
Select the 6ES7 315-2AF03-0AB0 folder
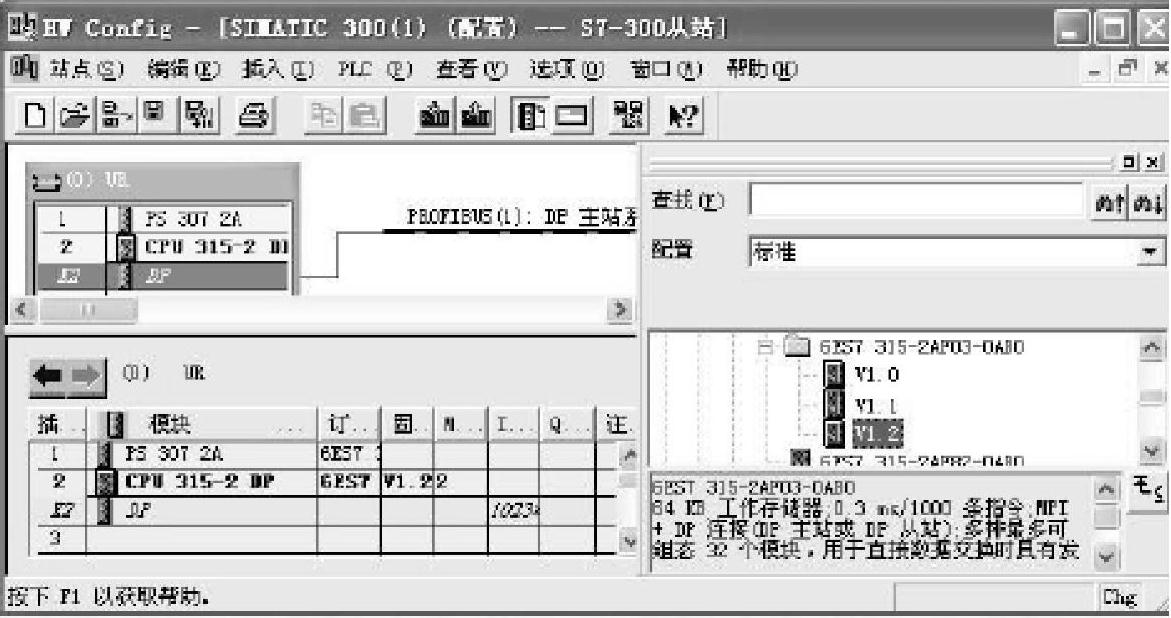(x=922, y=347)
